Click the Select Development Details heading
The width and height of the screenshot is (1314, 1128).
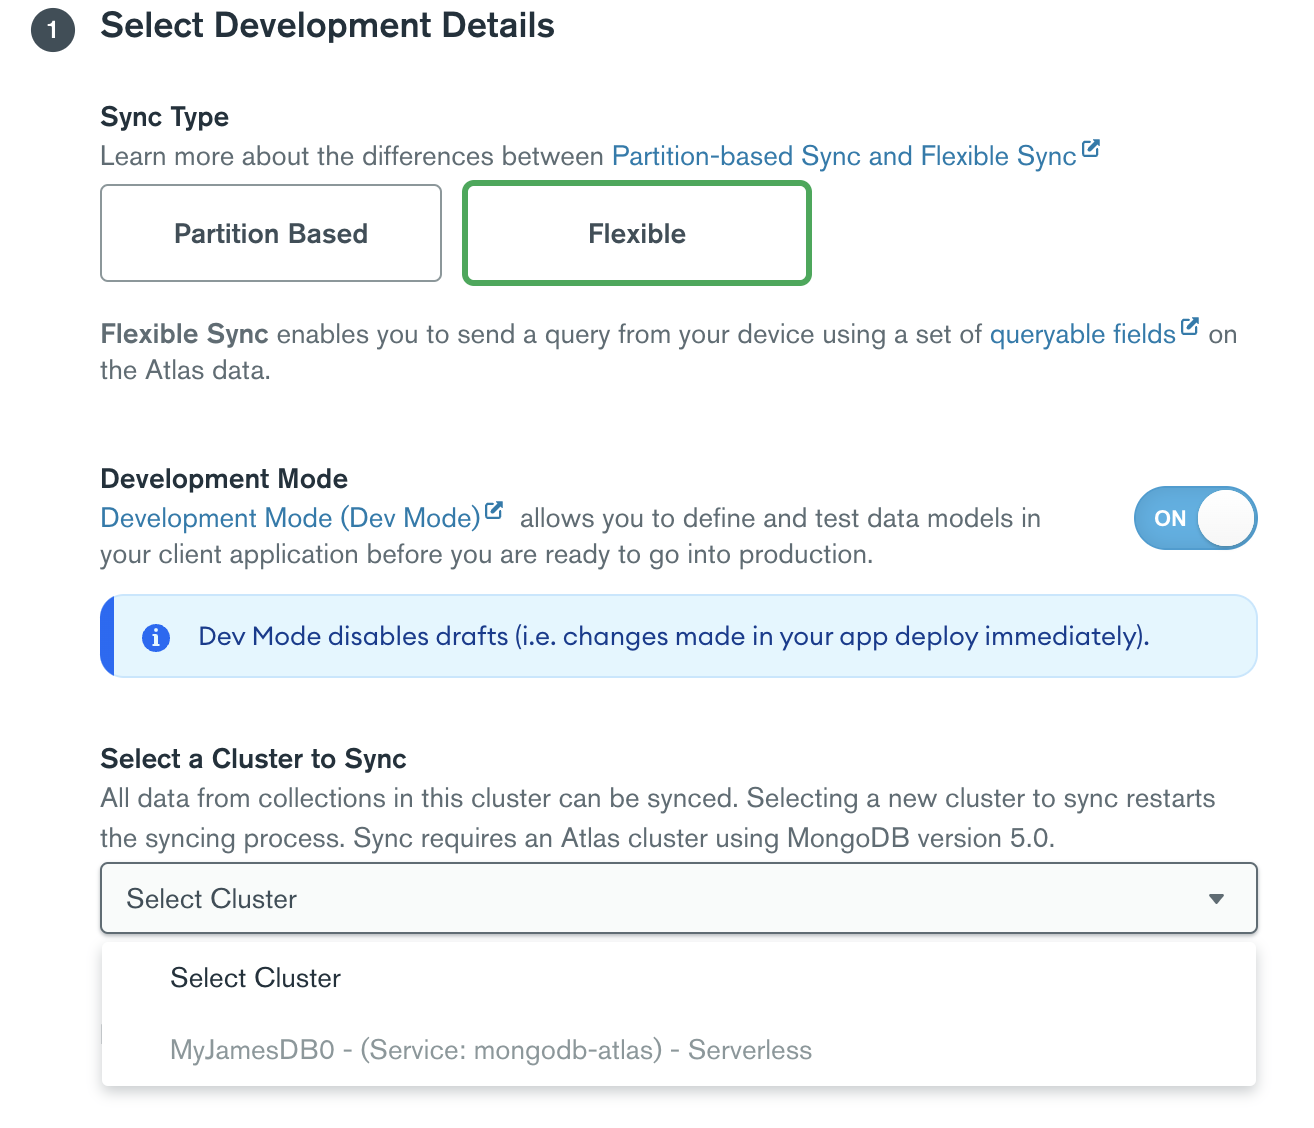[x=327, y=26]
